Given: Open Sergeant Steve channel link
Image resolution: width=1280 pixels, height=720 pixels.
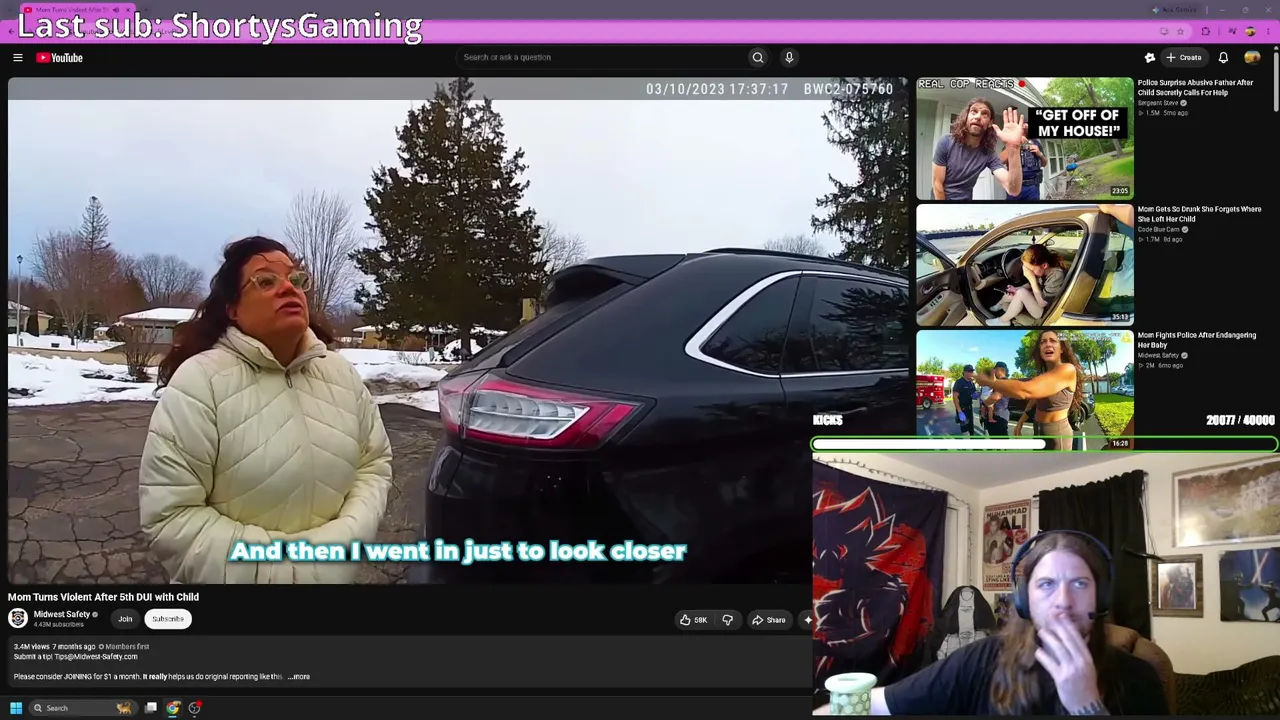Looking at the screenshot, I should click(x=1157, y=103).
